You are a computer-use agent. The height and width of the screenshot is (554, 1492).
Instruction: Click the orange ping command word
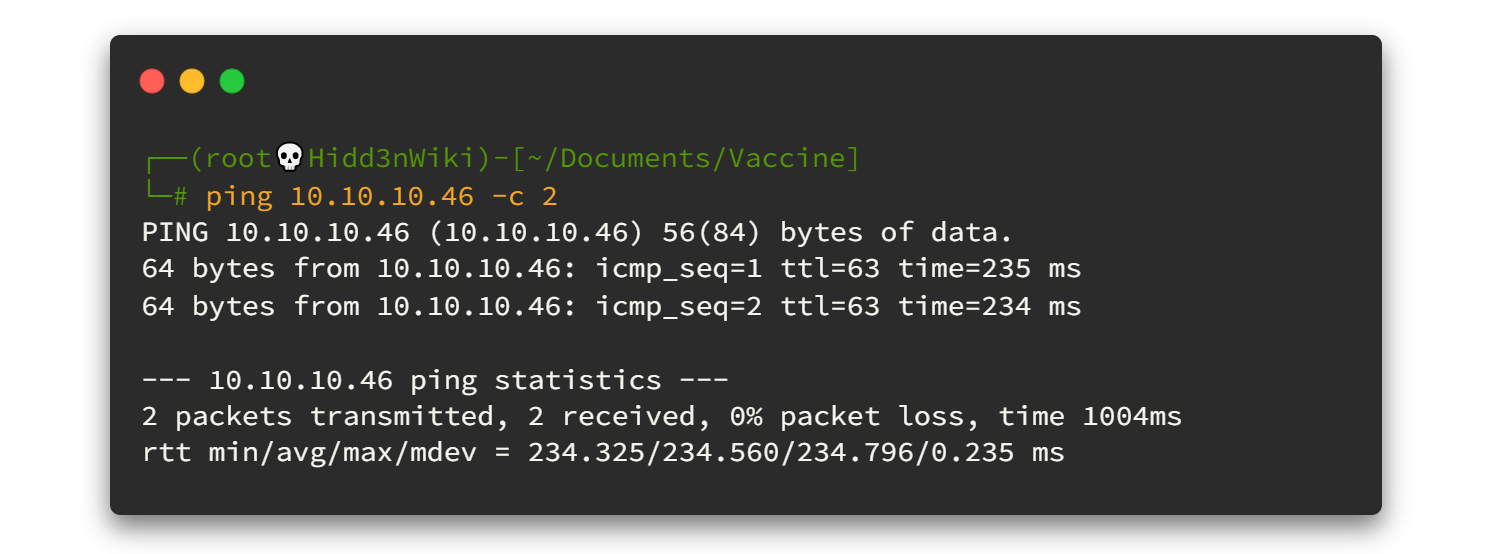tap(239, 195)
